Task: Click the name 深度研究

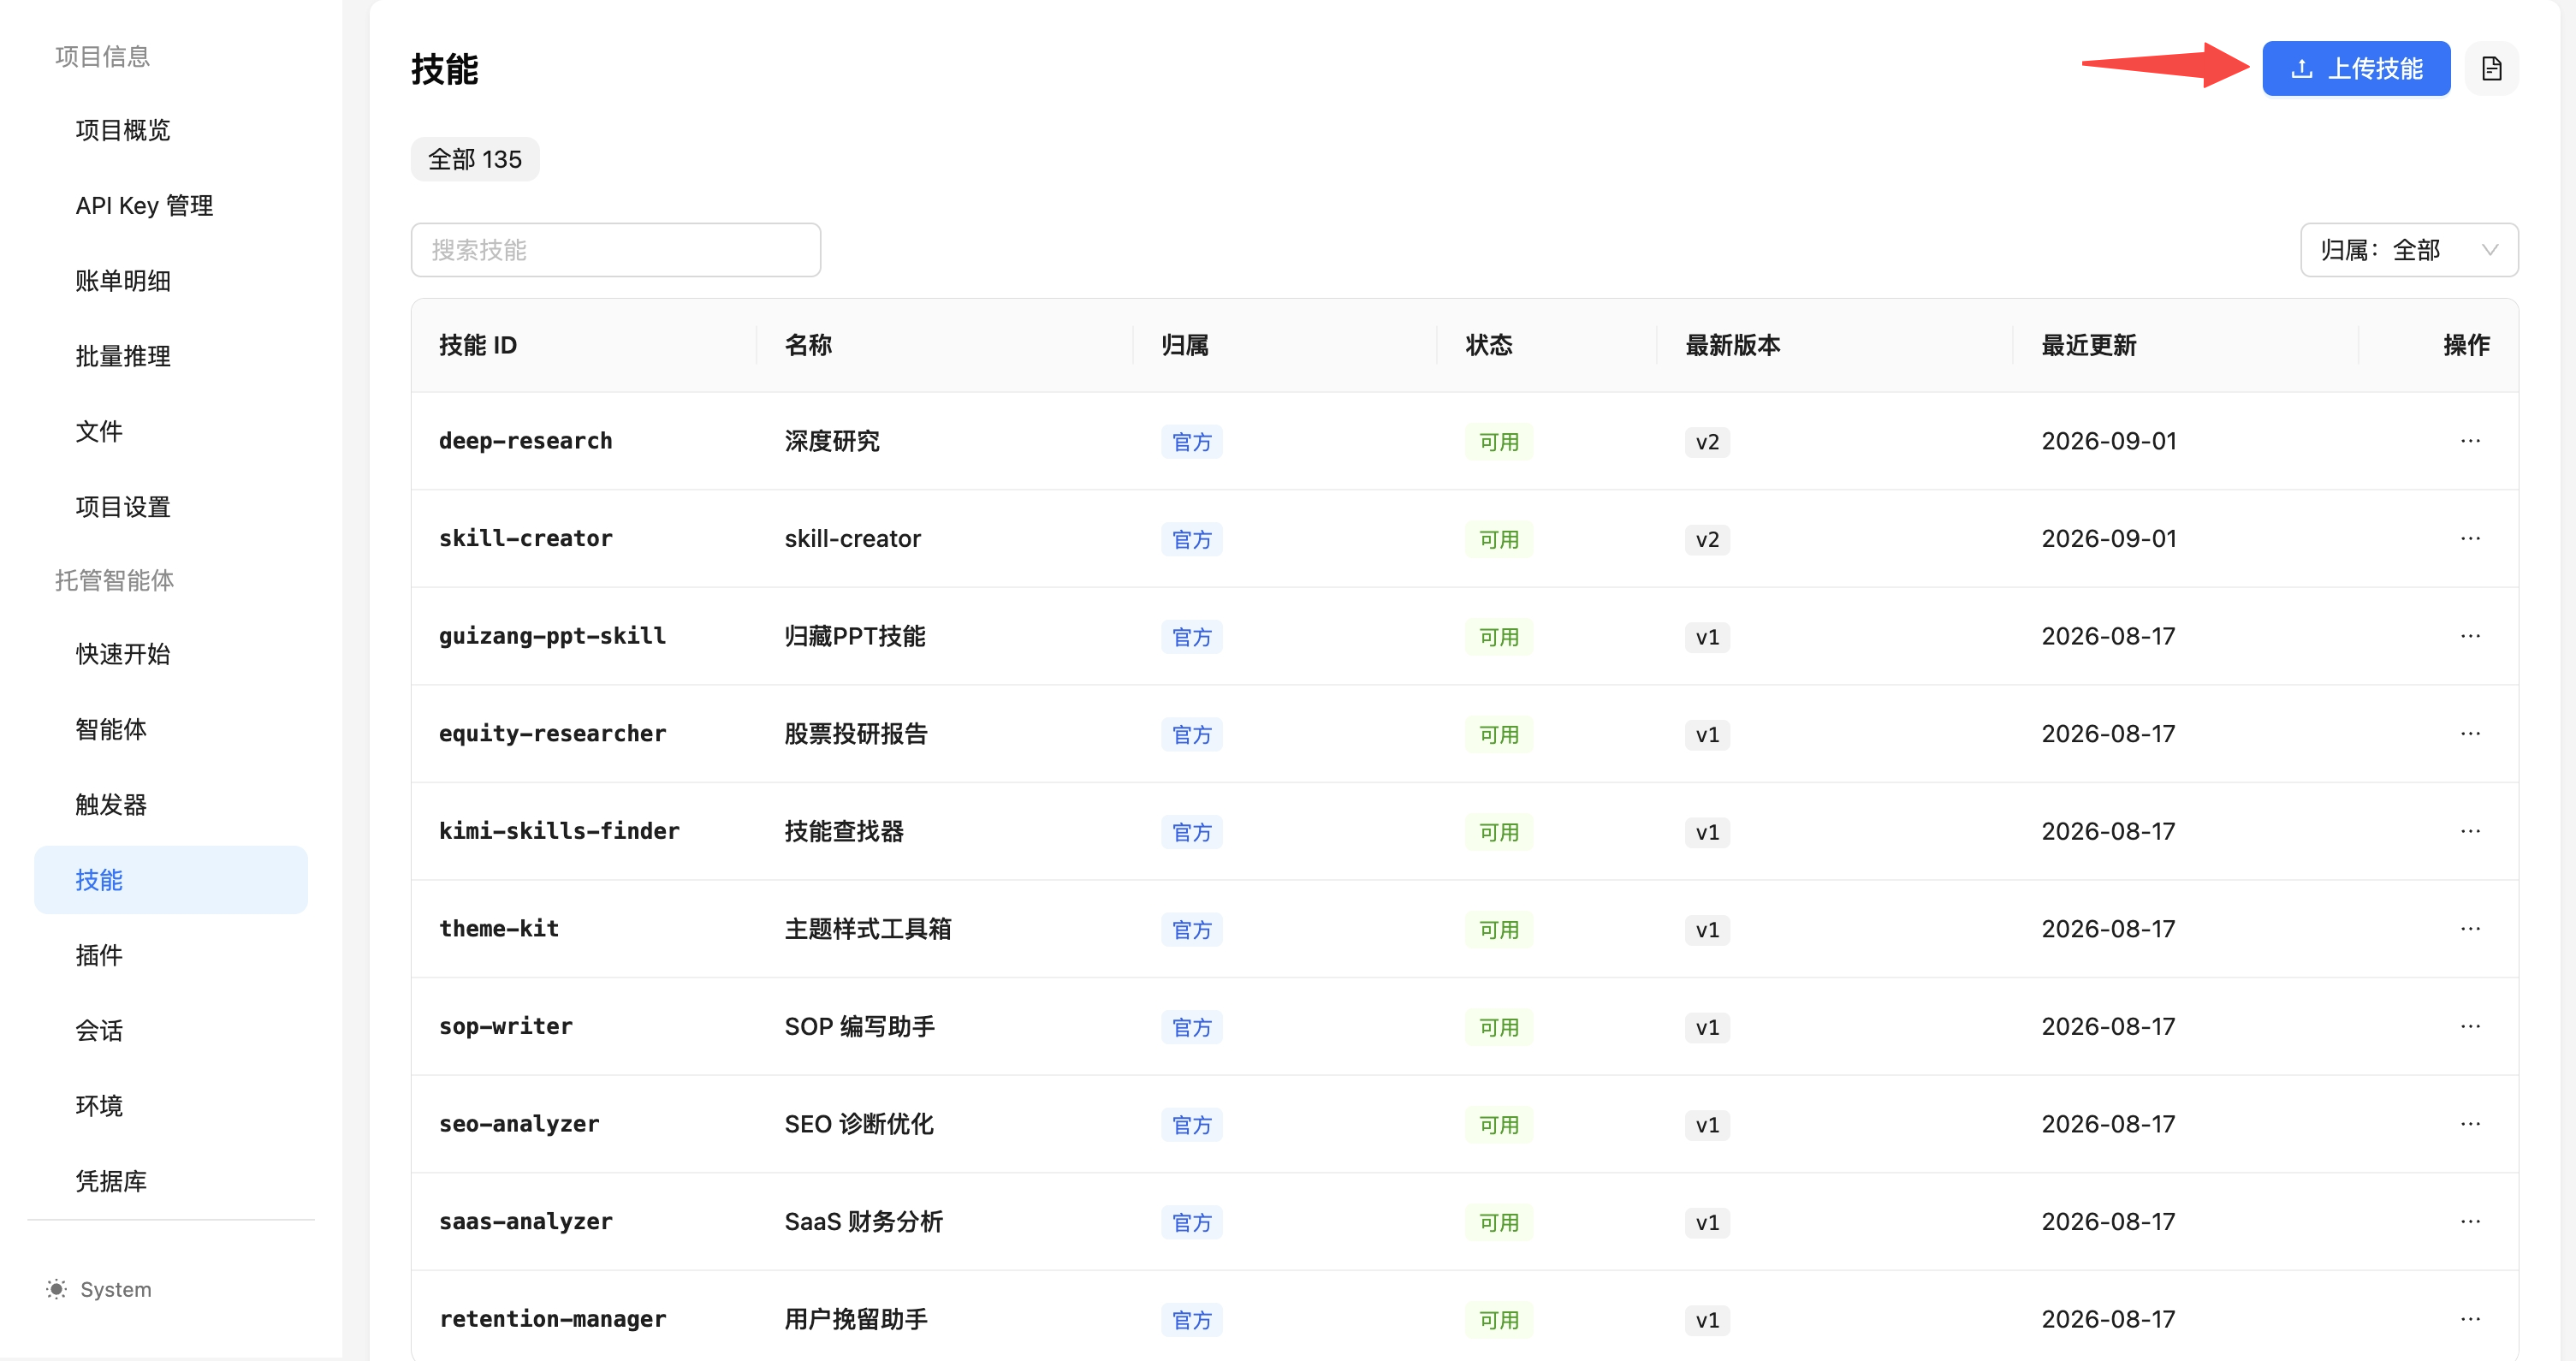Action: 832,441
